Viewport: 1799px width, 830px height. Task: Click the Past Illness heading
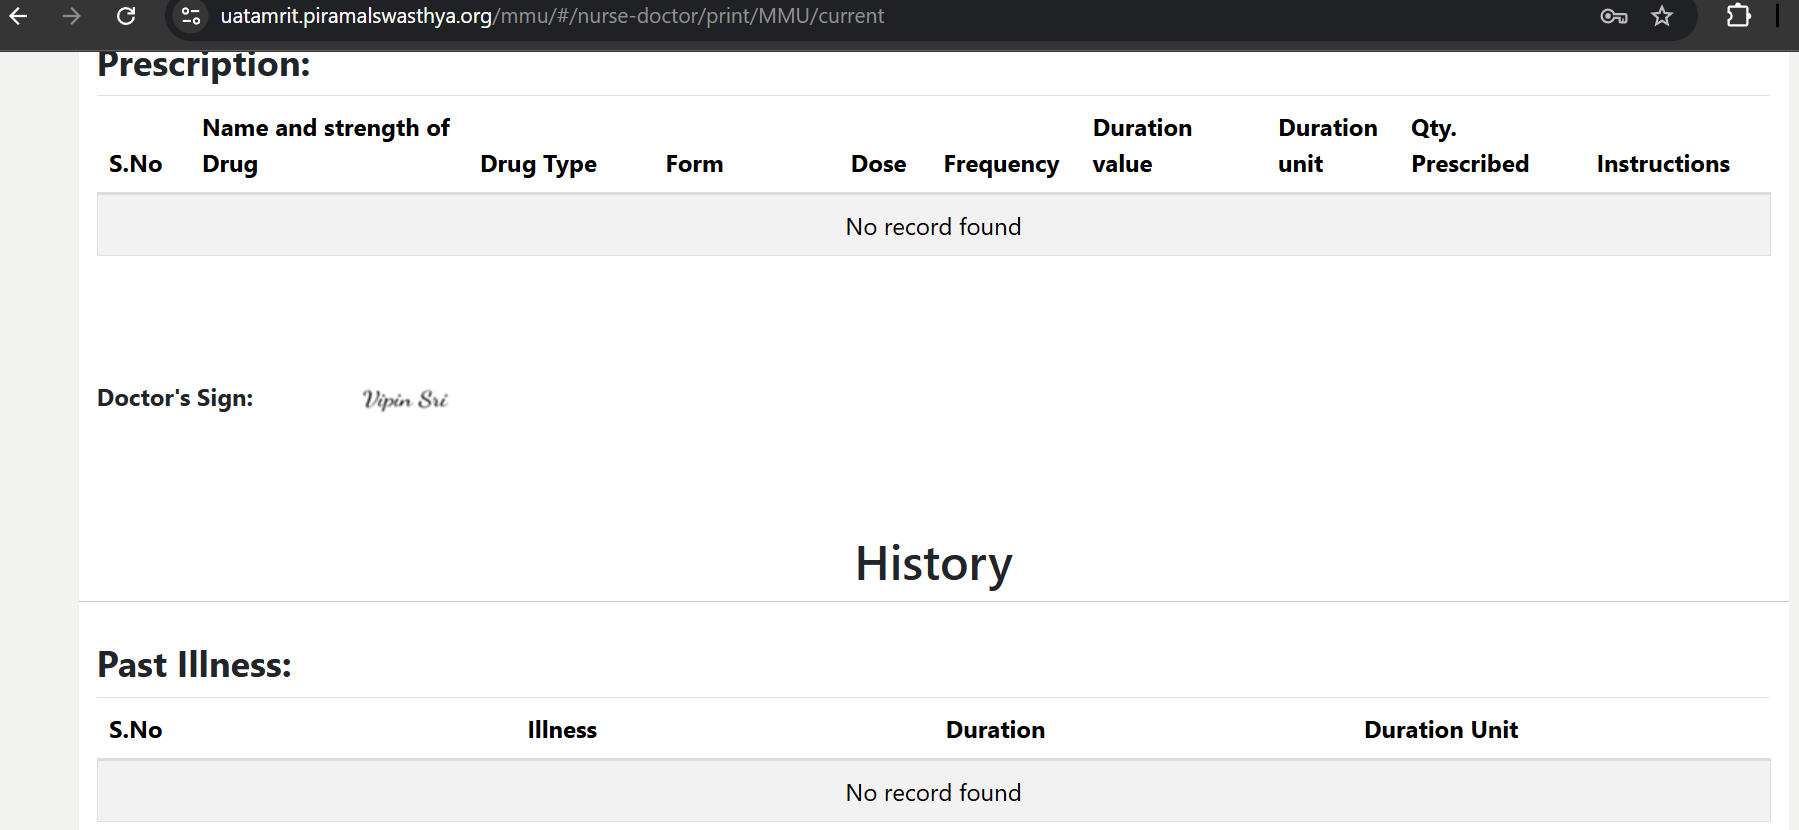194,665
